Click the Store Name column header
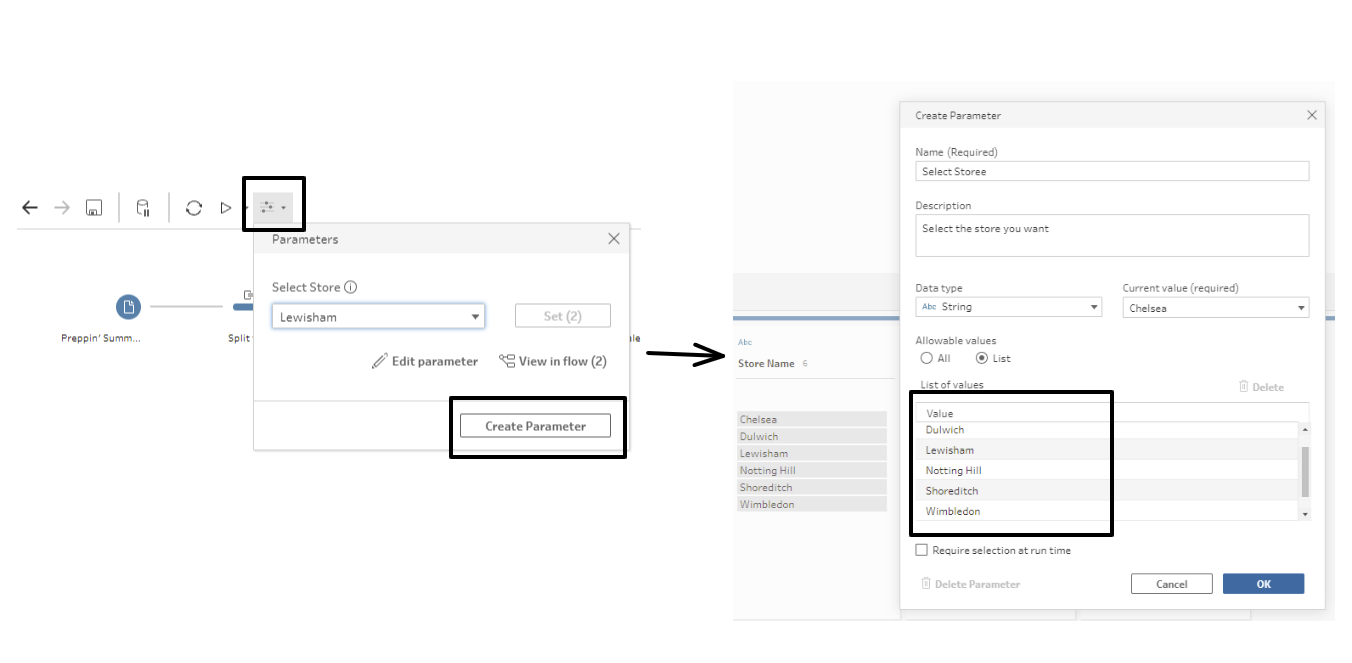Screen dimensions: 1352x663 (766, 363)
